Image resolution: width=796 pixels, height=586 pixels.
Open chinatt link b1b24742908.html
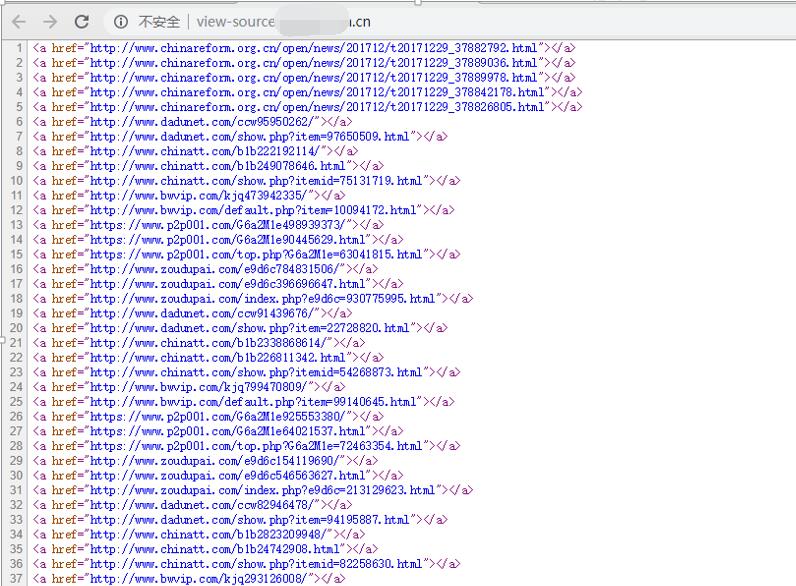pyautogui.click(x=215, y=549)
